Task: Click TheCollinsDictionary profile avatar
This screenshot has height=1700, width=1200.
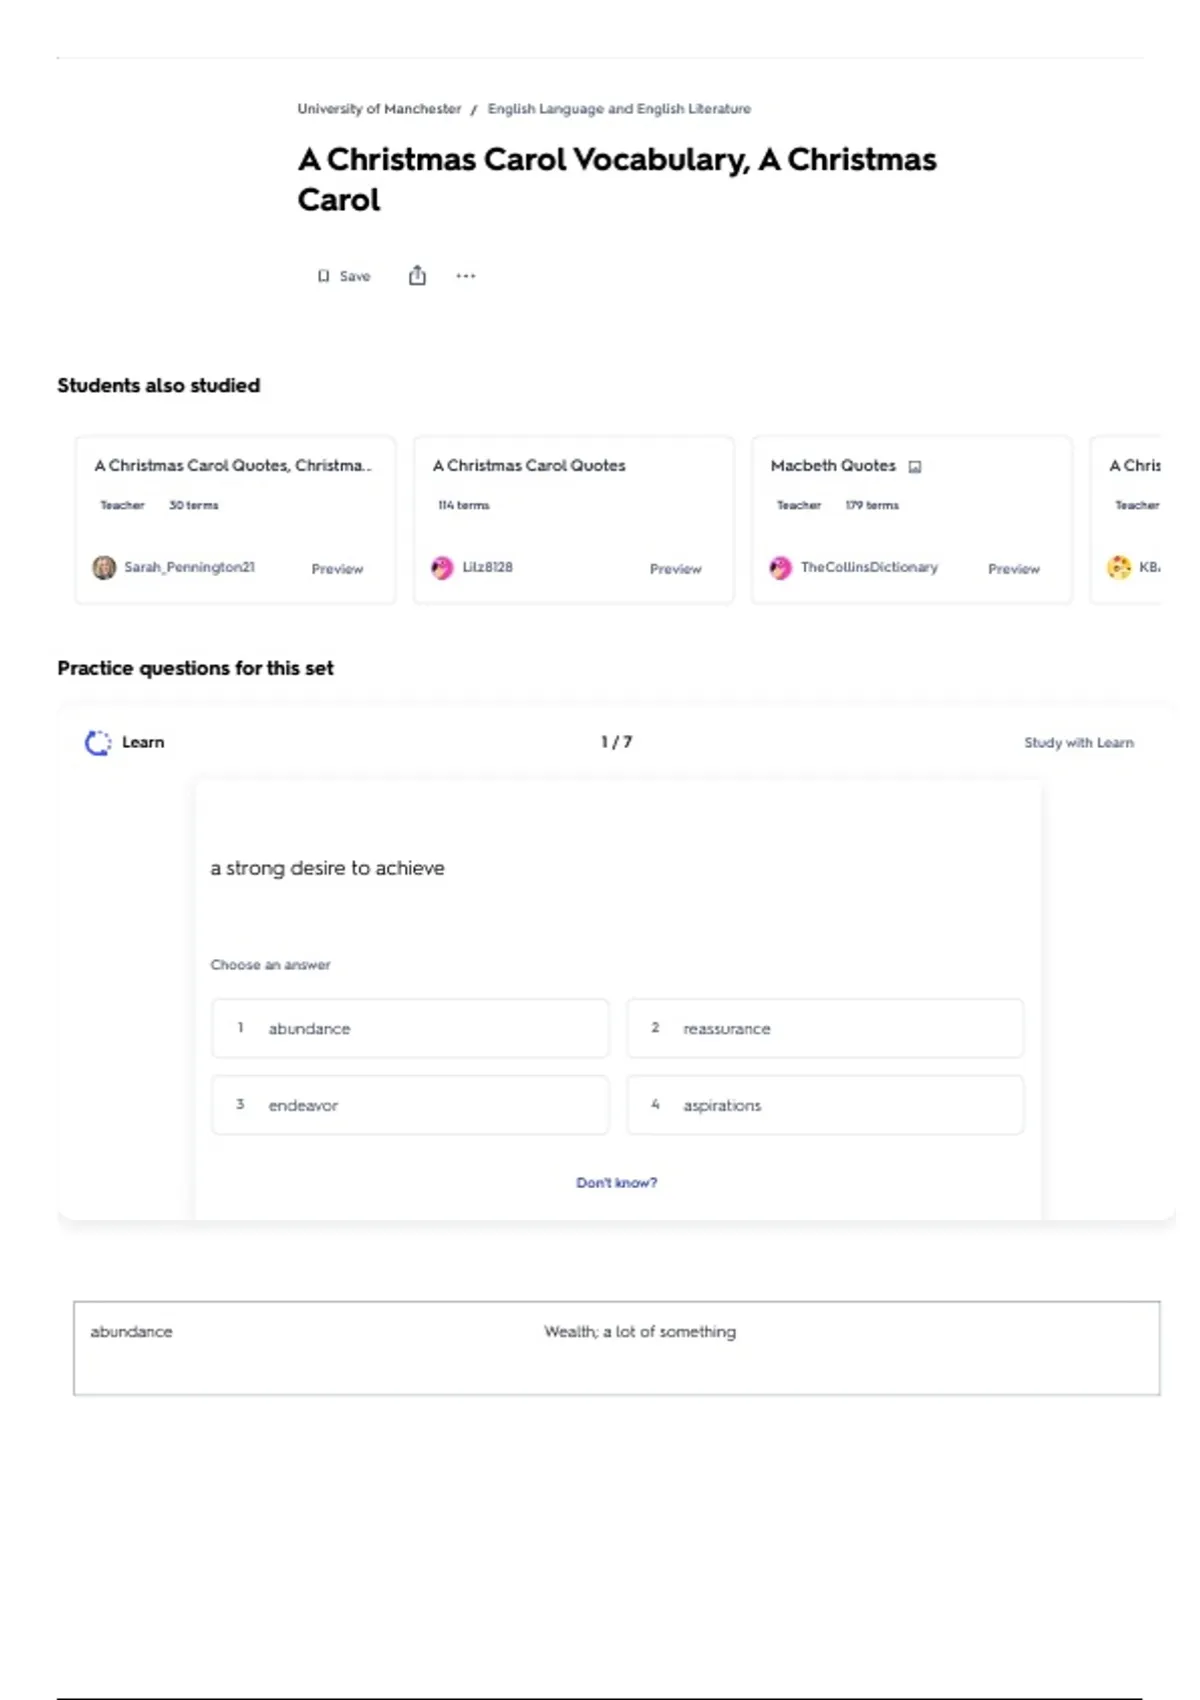Action: 781,568
